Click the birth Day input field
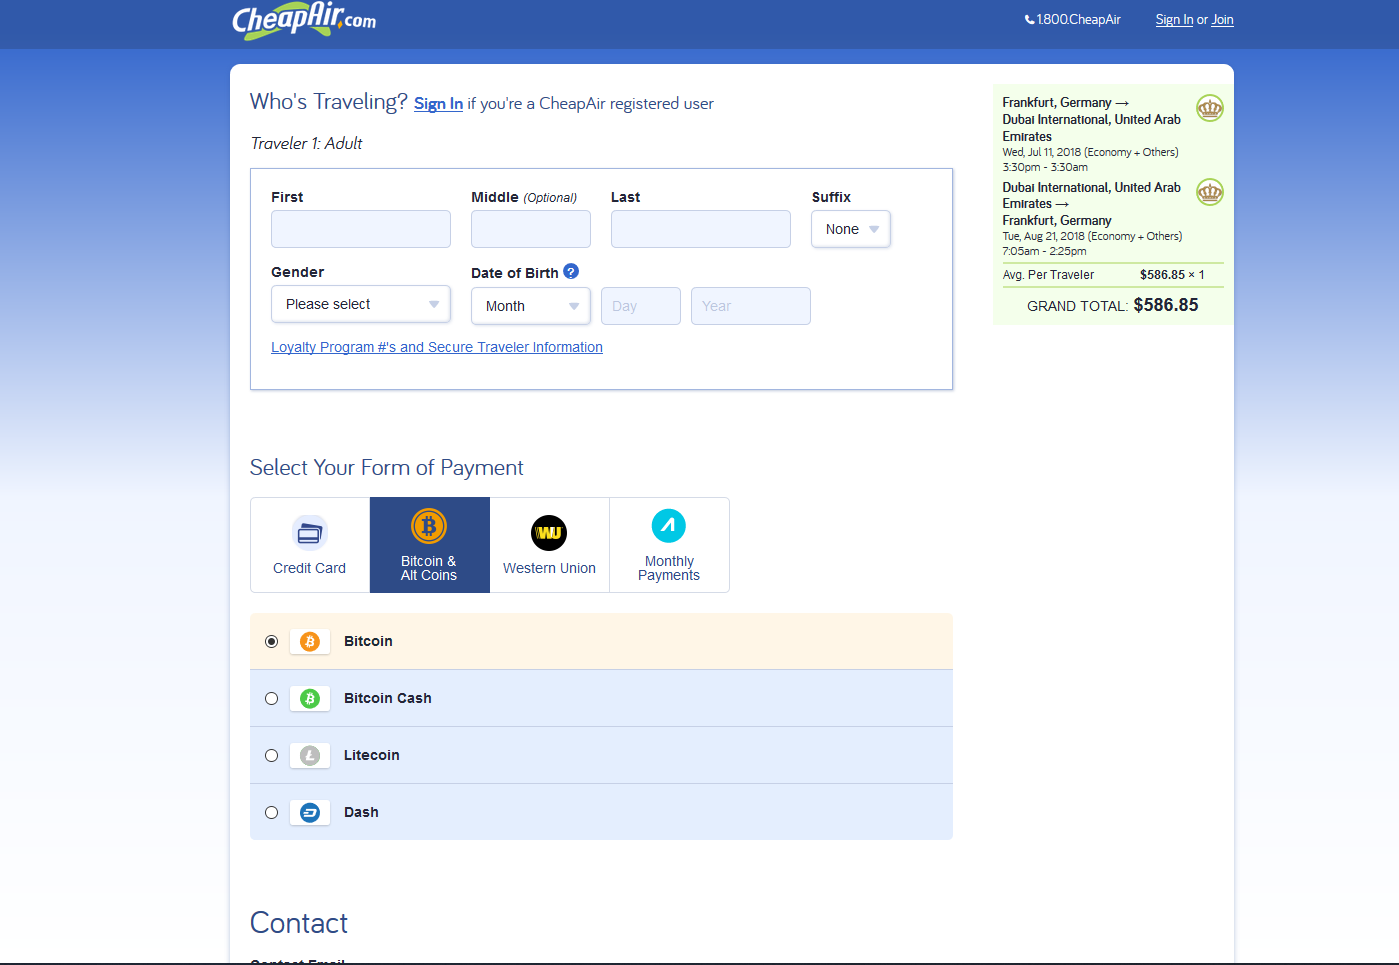Image resolution: width=1399 pixels, height=965 pixels. click(641, 306)
